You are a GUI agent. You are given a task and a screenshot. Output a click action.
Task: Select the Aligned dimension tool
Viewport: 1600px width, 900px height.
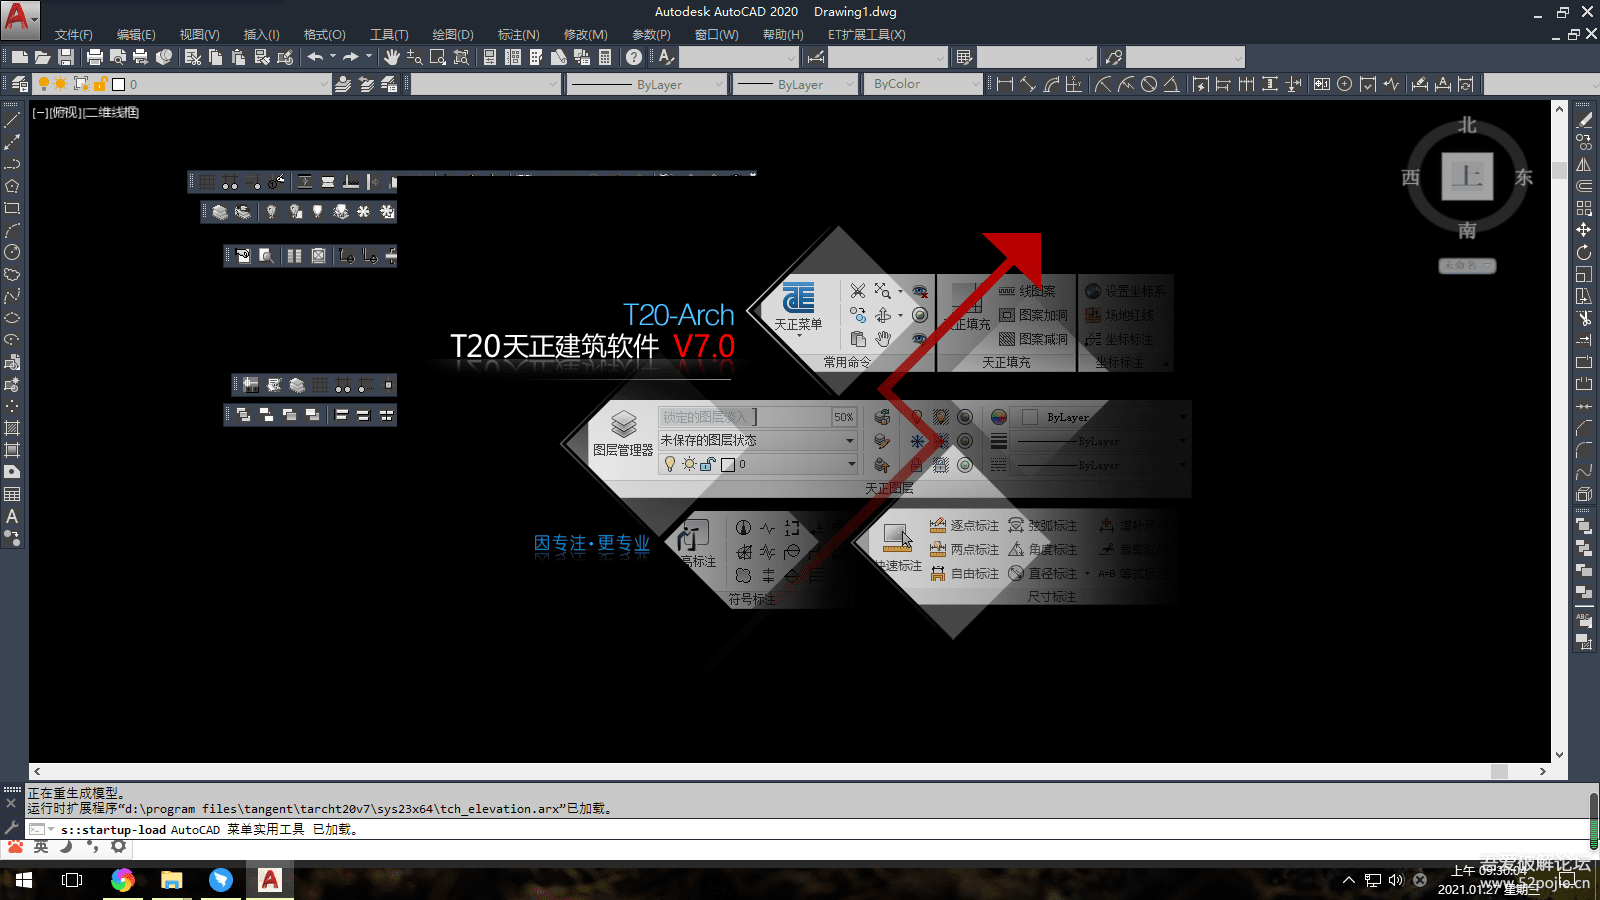1028,84
